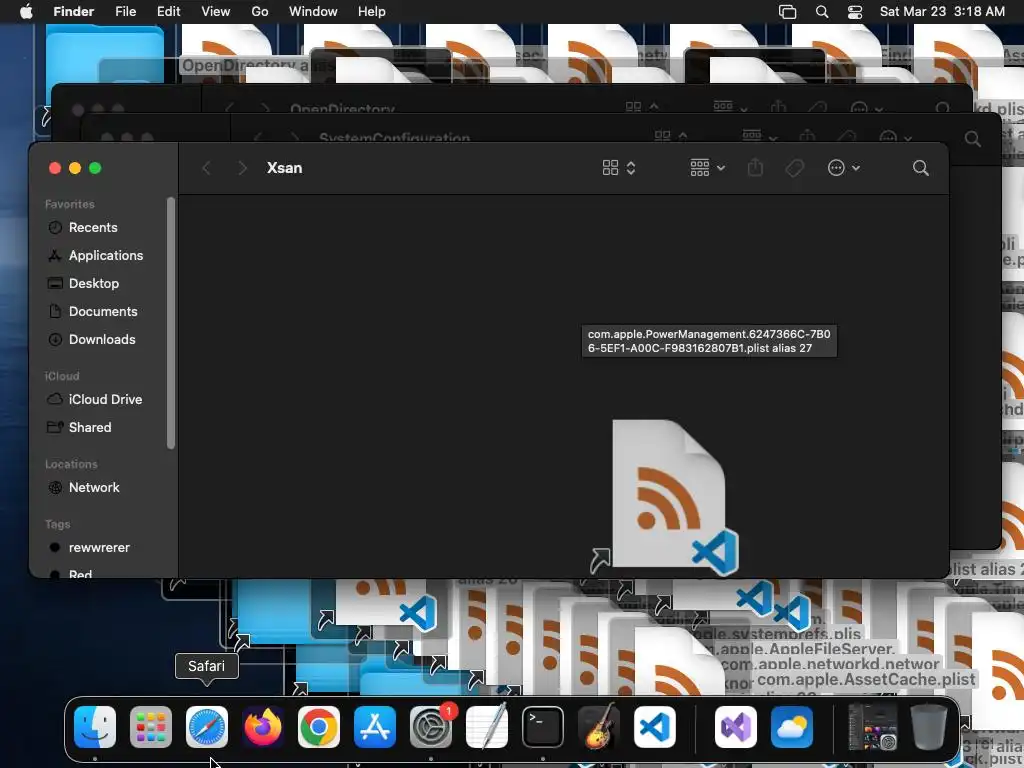Open the Edit menu
Image resolution: width=1024 pixels, height=768 pixels.
click(168, 11)
